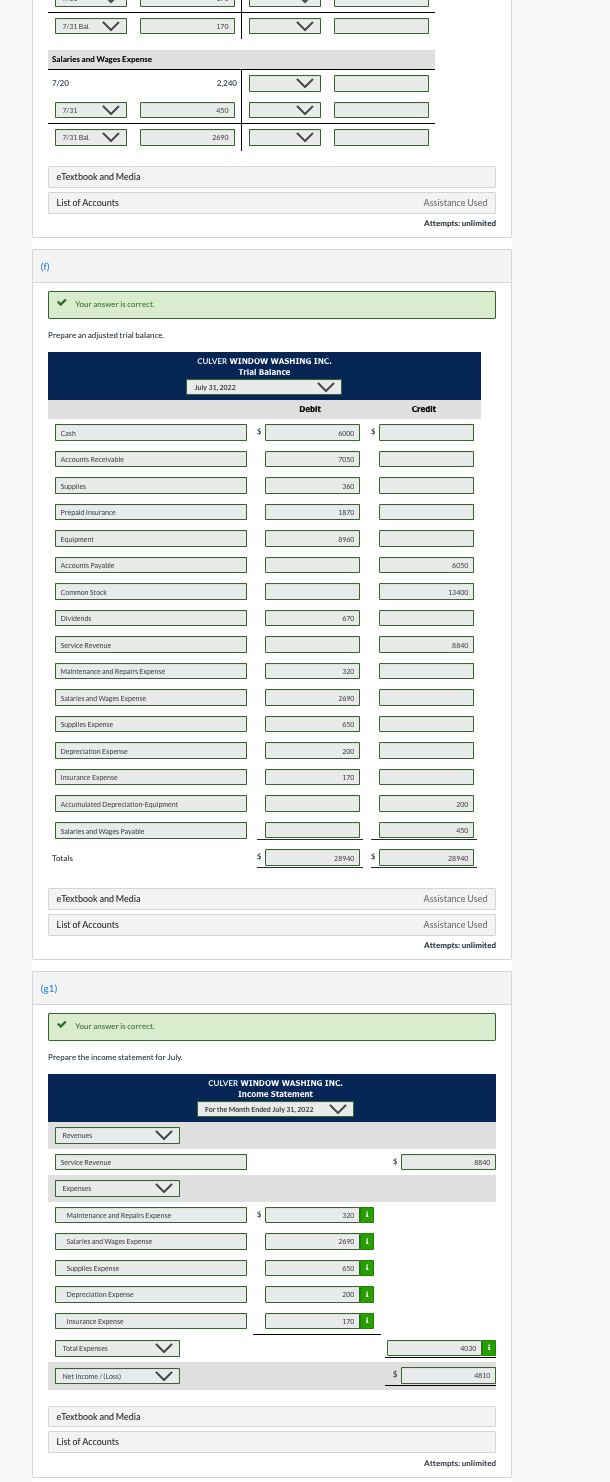The image size is (610, 1482).
Task: Click the info icon beside Maintenance and Repairs Expense amount
Action: (x=367, y=1215)
